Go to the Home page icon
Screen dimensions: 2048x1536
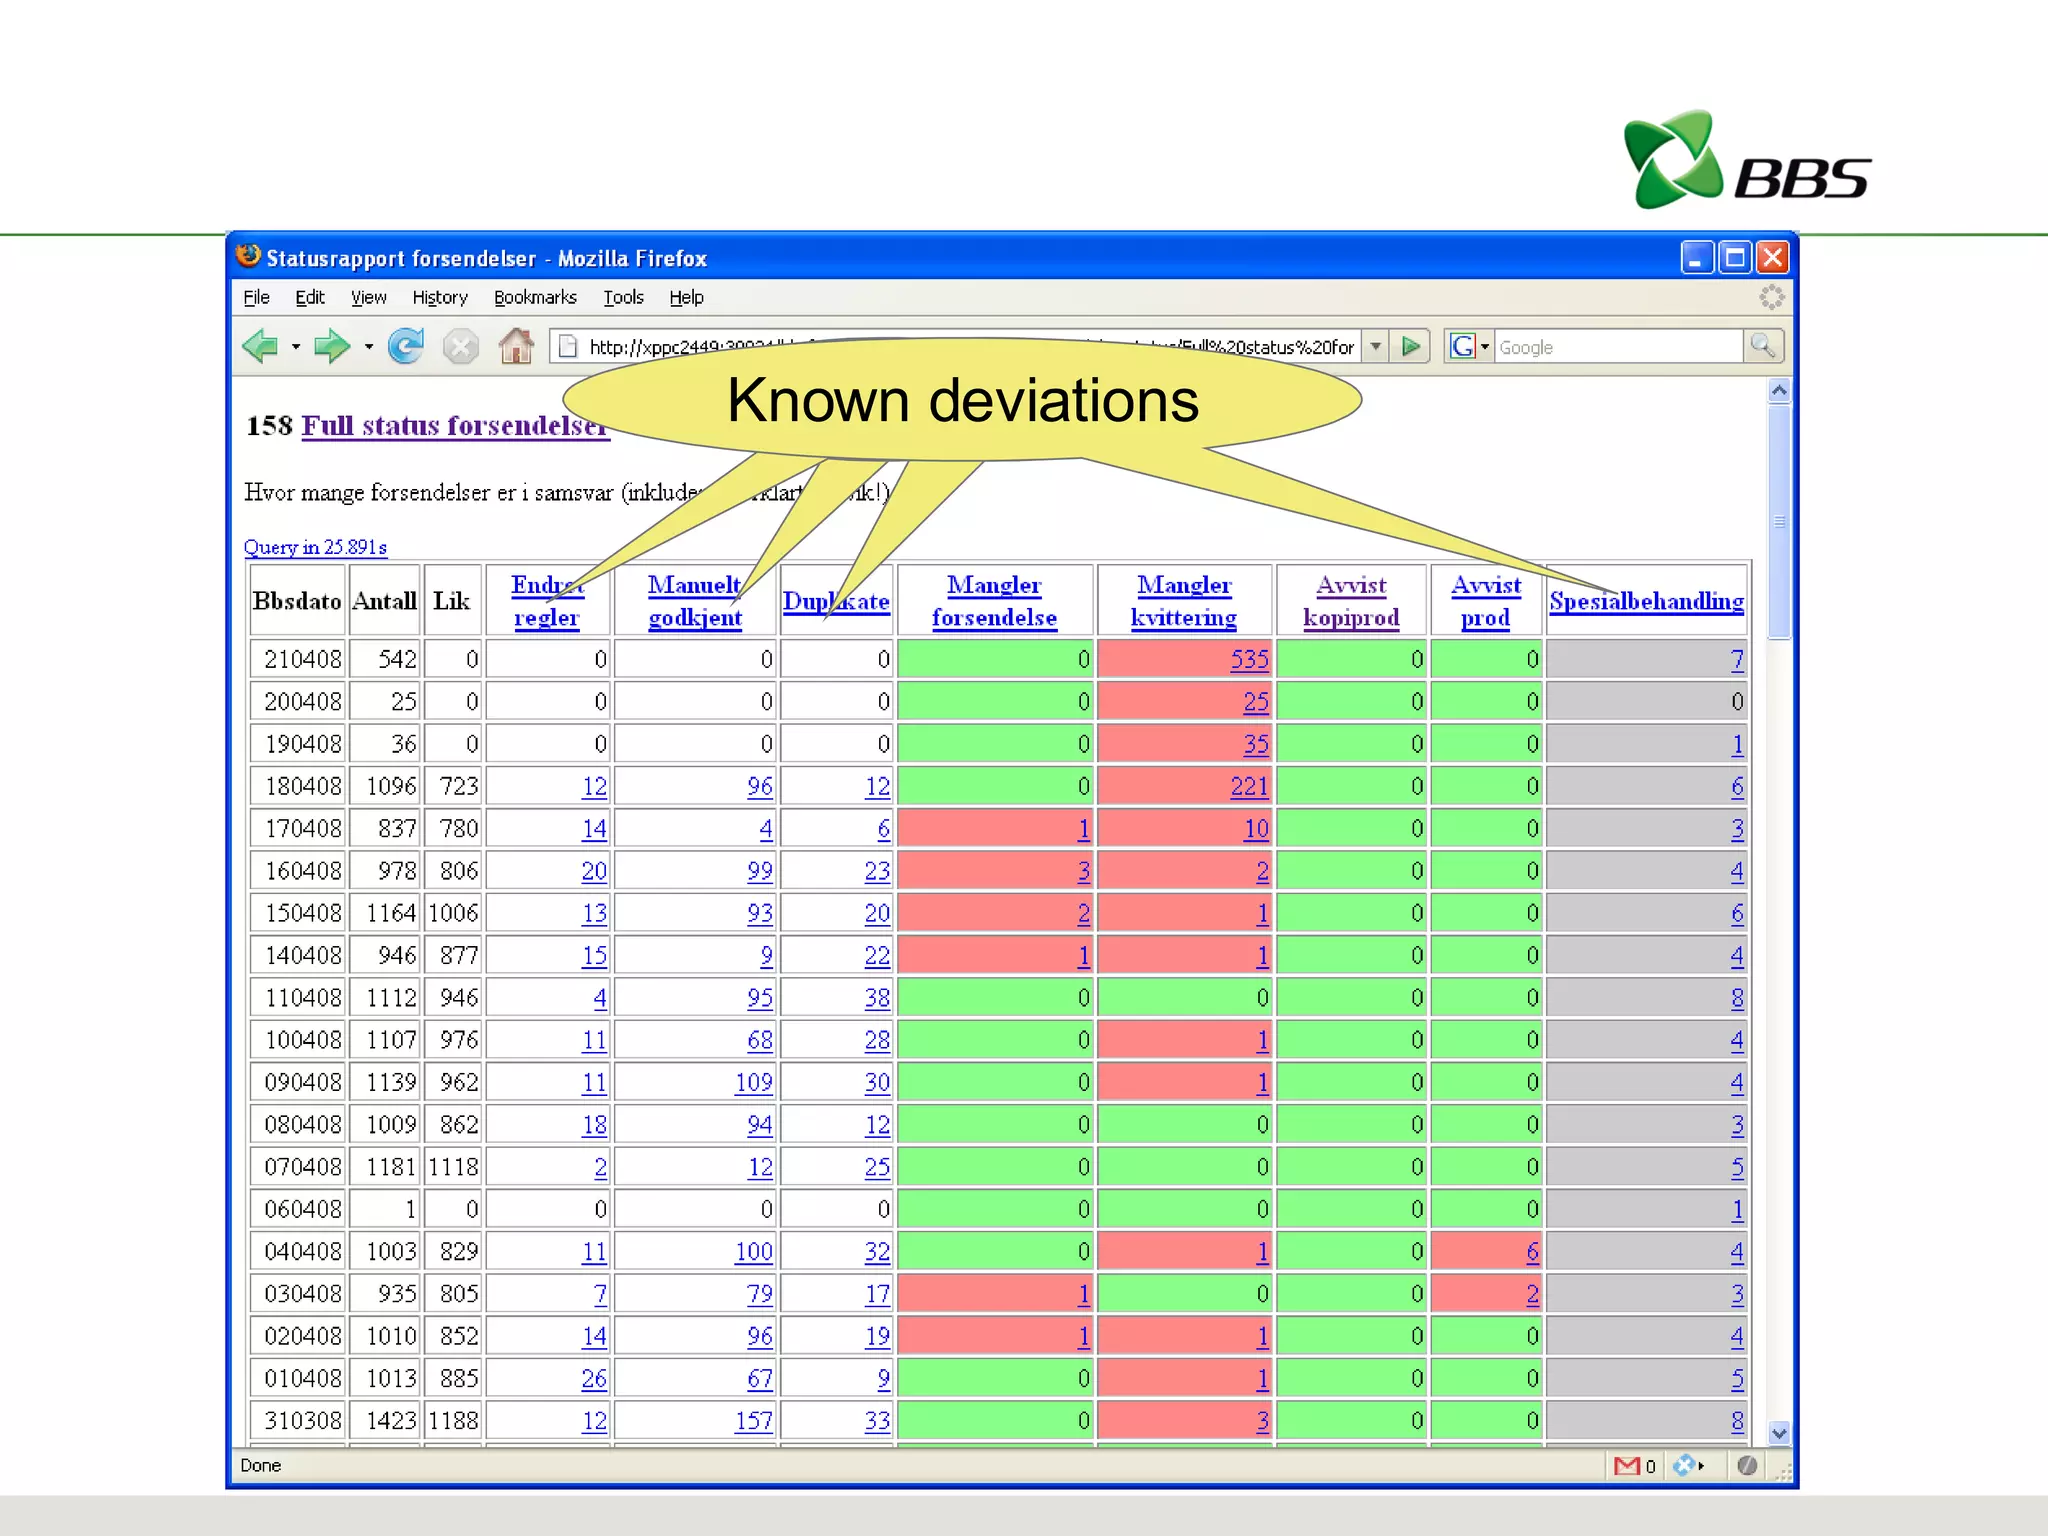(x=516, y=347)
